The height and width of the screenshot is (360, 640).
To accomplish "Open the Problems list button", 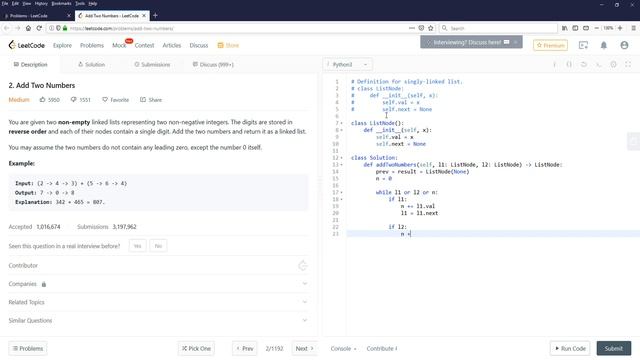I will point(28,349).
